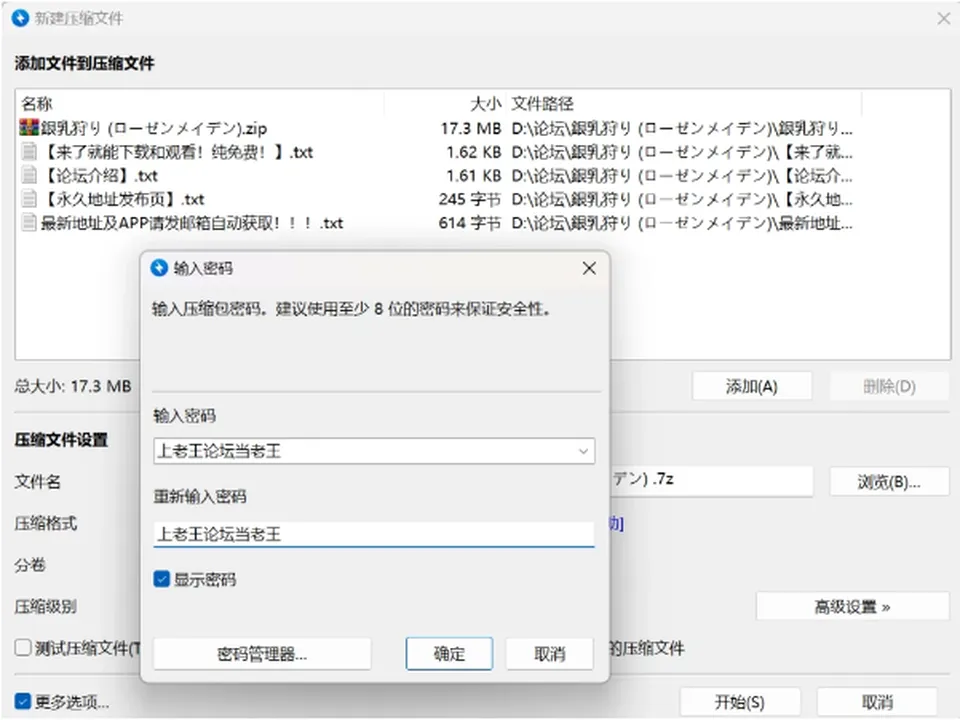Select the 【论坛介绍】.txt file icon
The height and width of the screenshot is (720, 960).
click(29, 175)
